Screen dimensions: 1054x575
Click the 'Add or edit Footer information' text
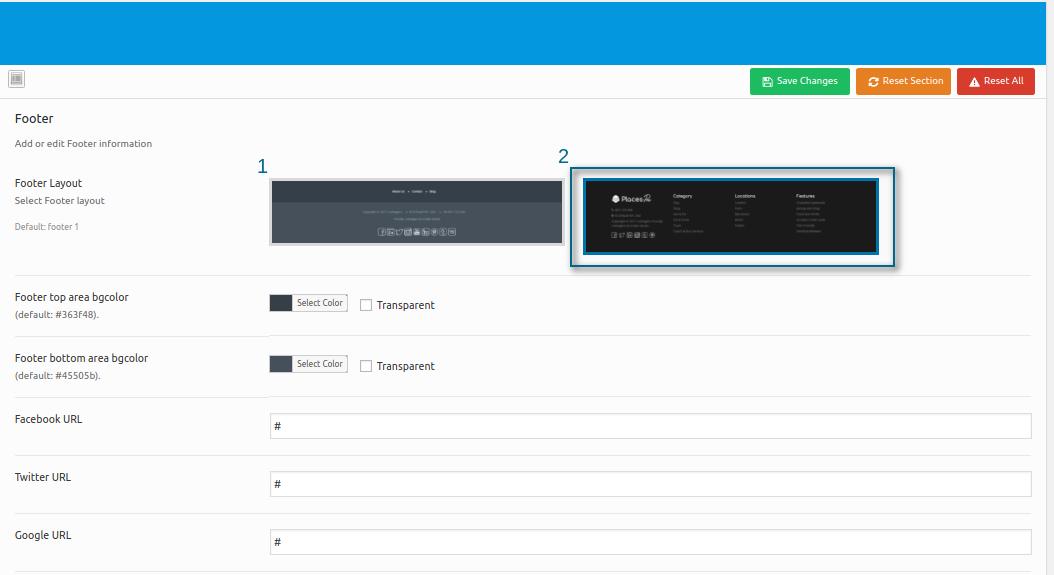click(x=83, y=144)
